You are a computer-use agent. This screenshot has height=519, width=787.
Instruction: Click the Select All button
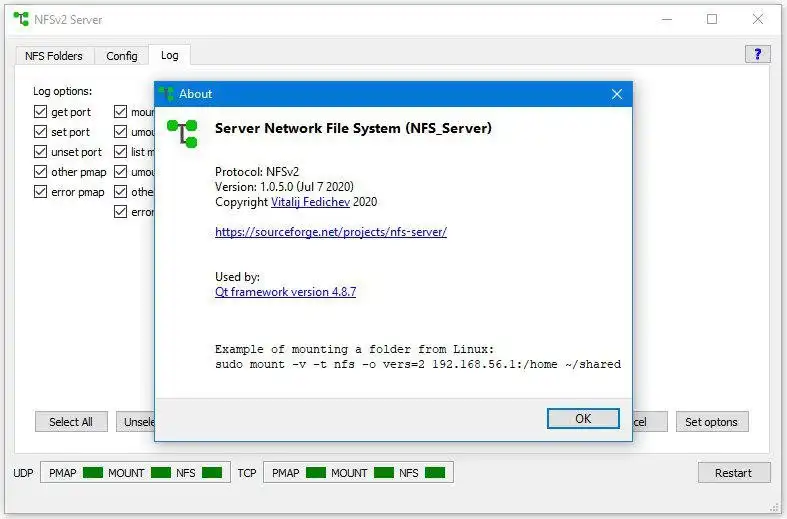point(71,422)
